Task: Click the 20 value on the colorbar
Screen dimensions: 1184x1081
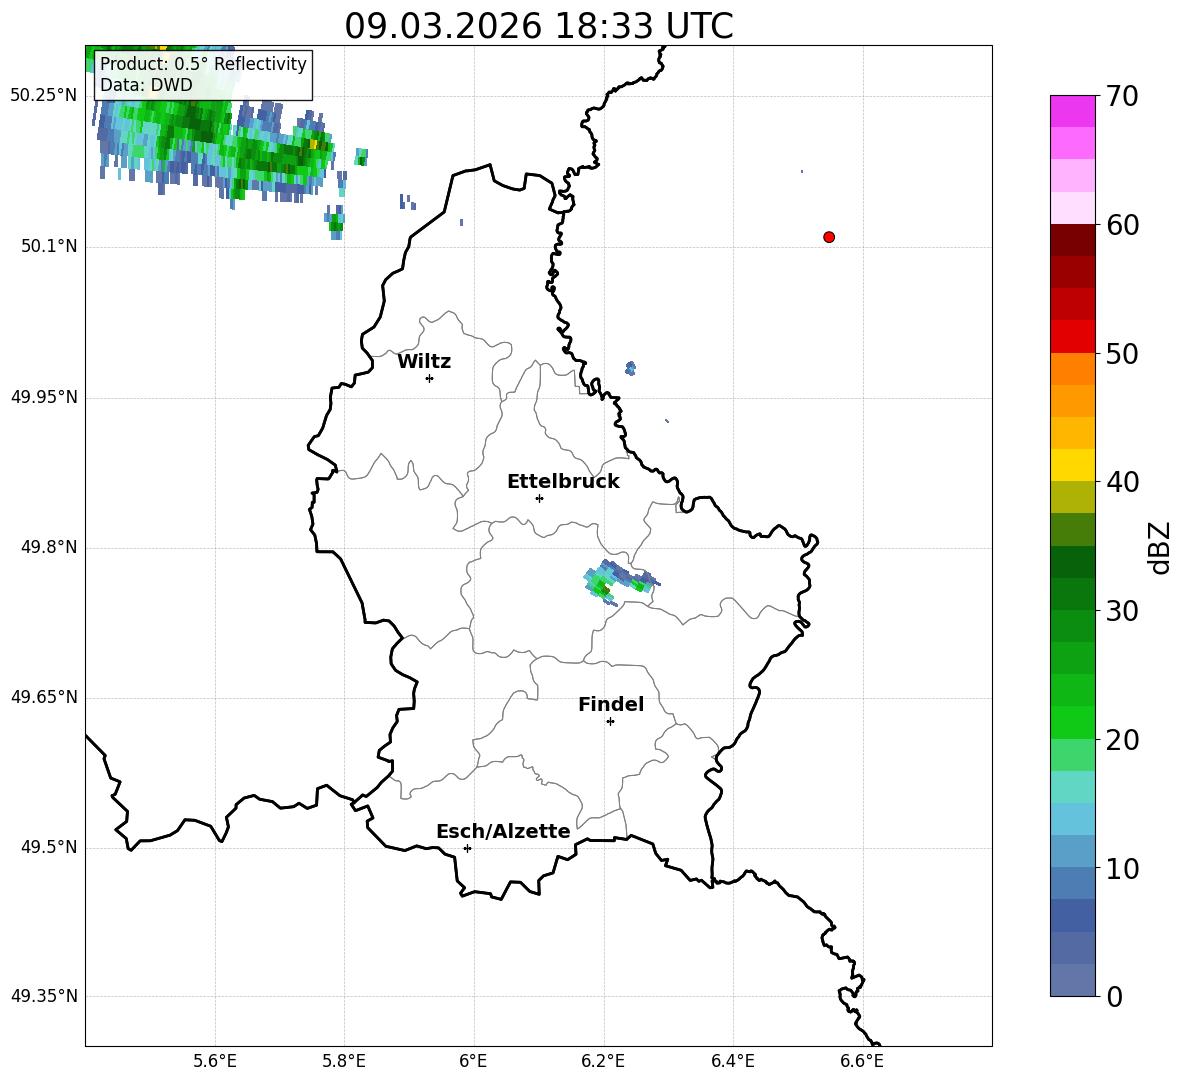Action: click(1121, 740)
